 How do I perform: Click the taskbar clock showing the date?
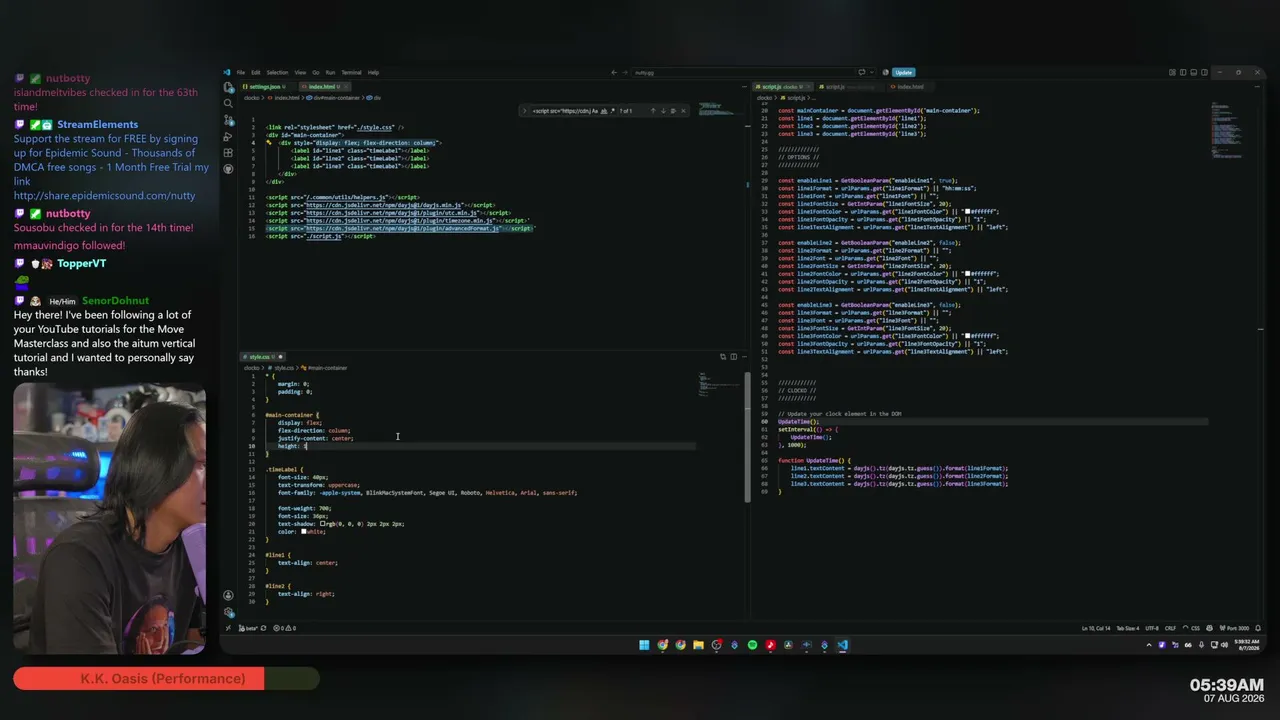coord(1245,645)
